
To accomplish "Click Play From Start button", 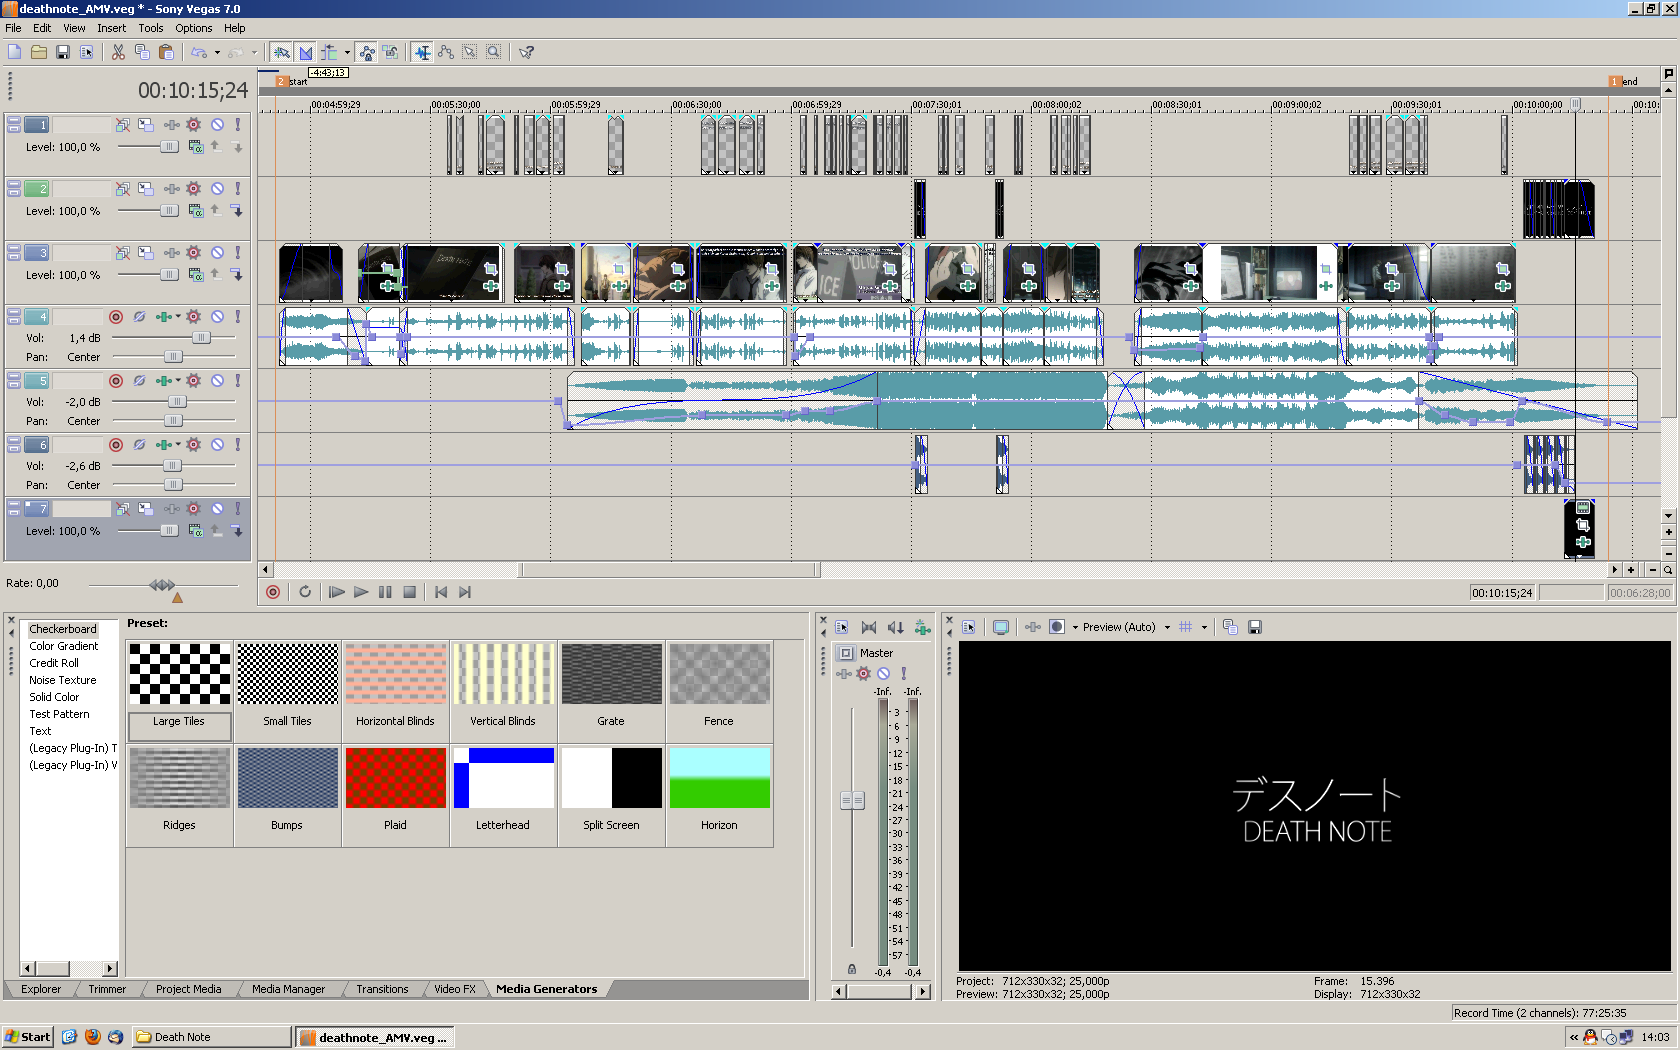I will (x=337, y=592).
